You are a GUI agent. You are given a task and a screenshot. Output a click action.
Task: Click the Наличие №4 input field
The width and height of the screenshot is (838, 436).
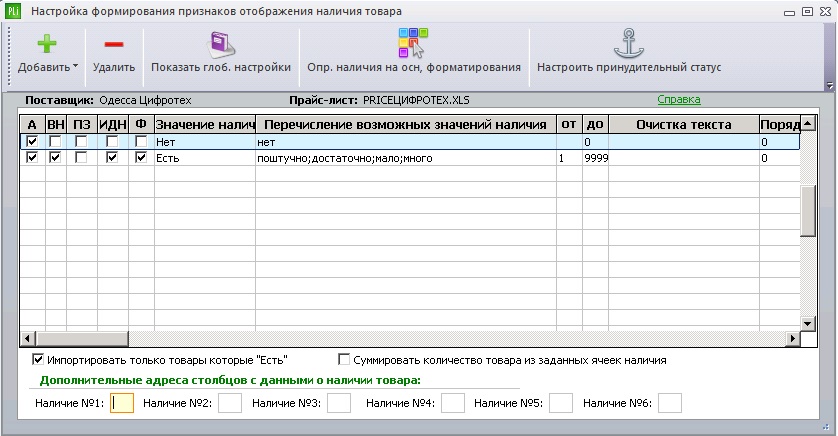tap(453, 403)
